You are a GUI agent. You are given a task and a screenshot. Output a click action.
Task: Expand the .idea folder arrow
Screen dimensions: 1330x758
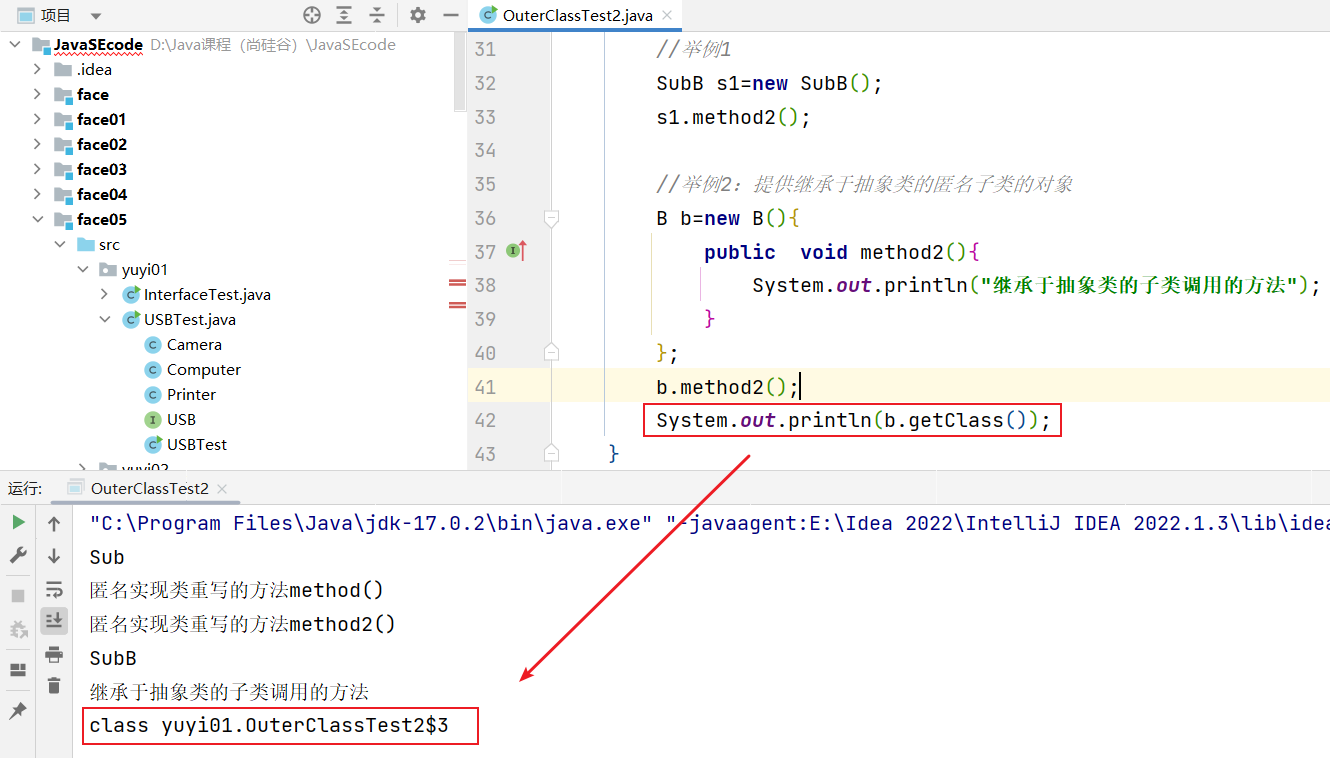pos(37,69)
